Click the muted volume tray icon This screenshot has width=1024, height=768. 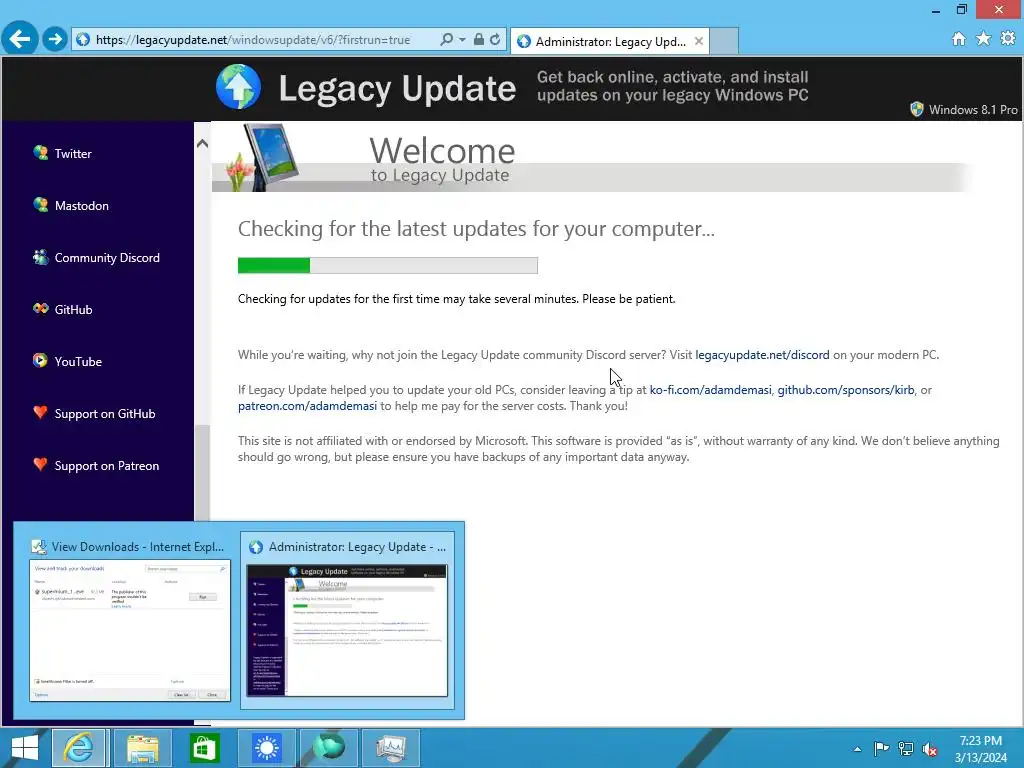point(929,748)
